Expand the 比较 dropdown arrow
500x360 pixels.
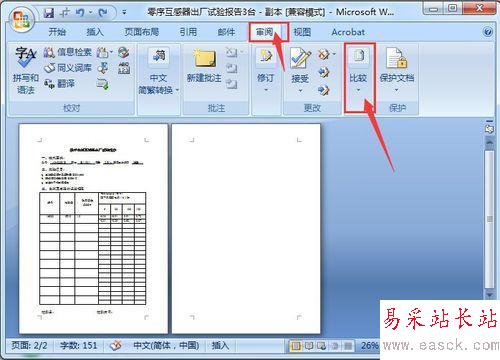coord(358,90)
